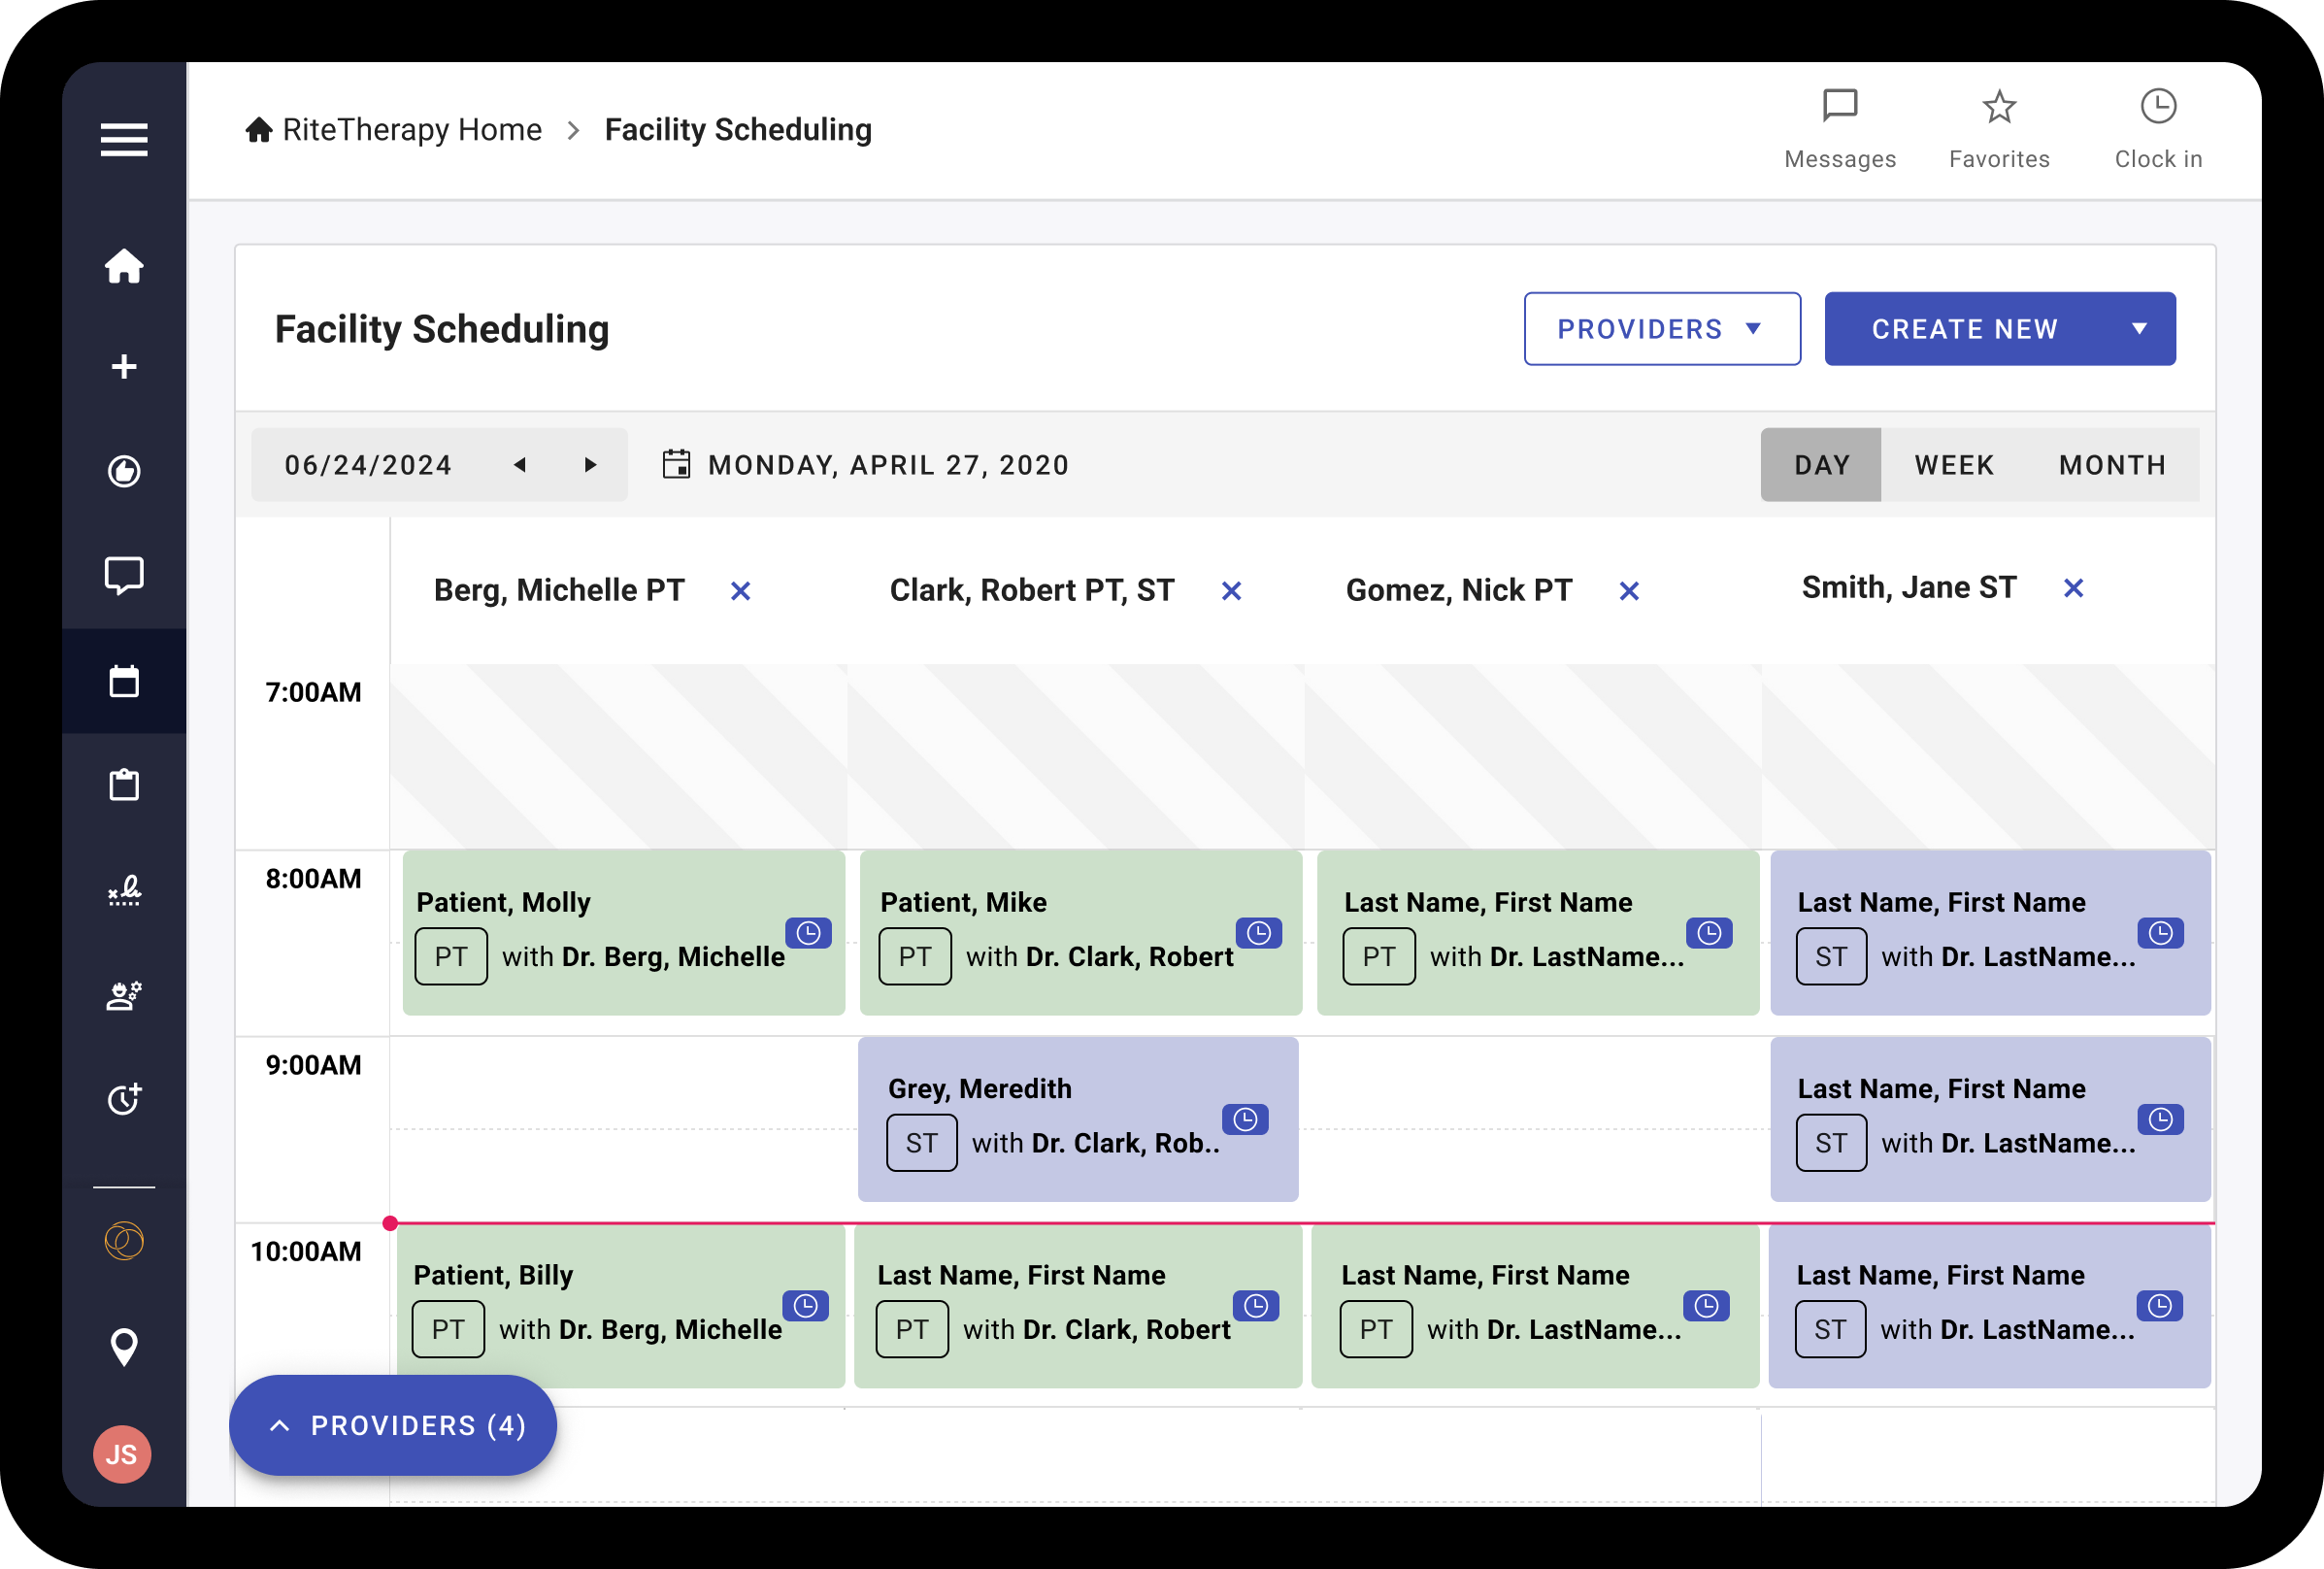This screenshot has height=1569, width=2324.
Task: Click clock icon on Patient, Mike appointment
Action: point(1258,933)
